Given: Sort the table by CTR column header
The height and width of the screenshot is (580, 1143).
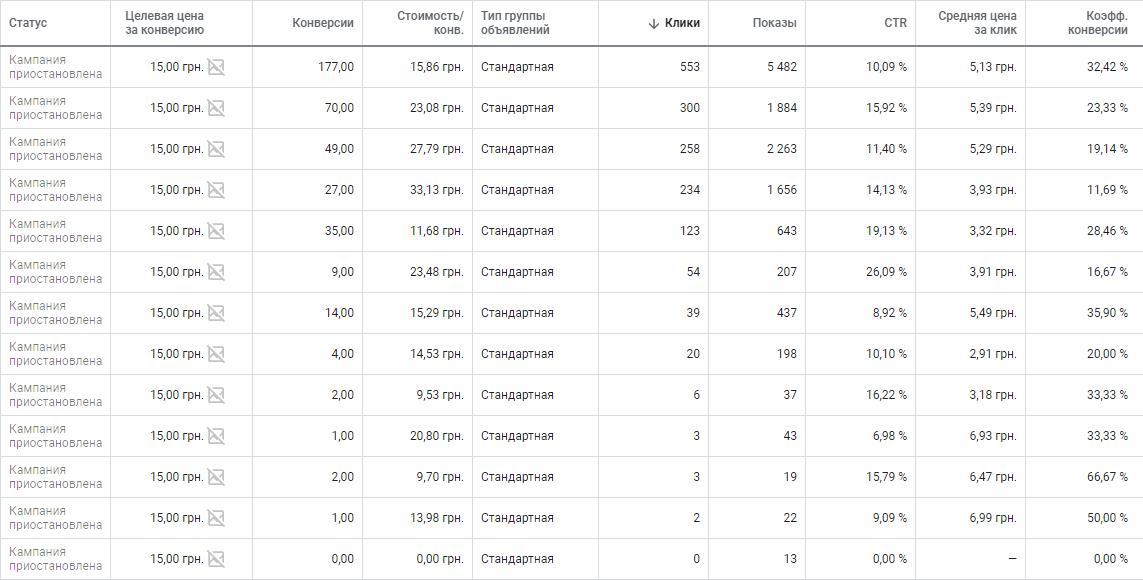Looking at the screenshot, I should tap(895, 23).
